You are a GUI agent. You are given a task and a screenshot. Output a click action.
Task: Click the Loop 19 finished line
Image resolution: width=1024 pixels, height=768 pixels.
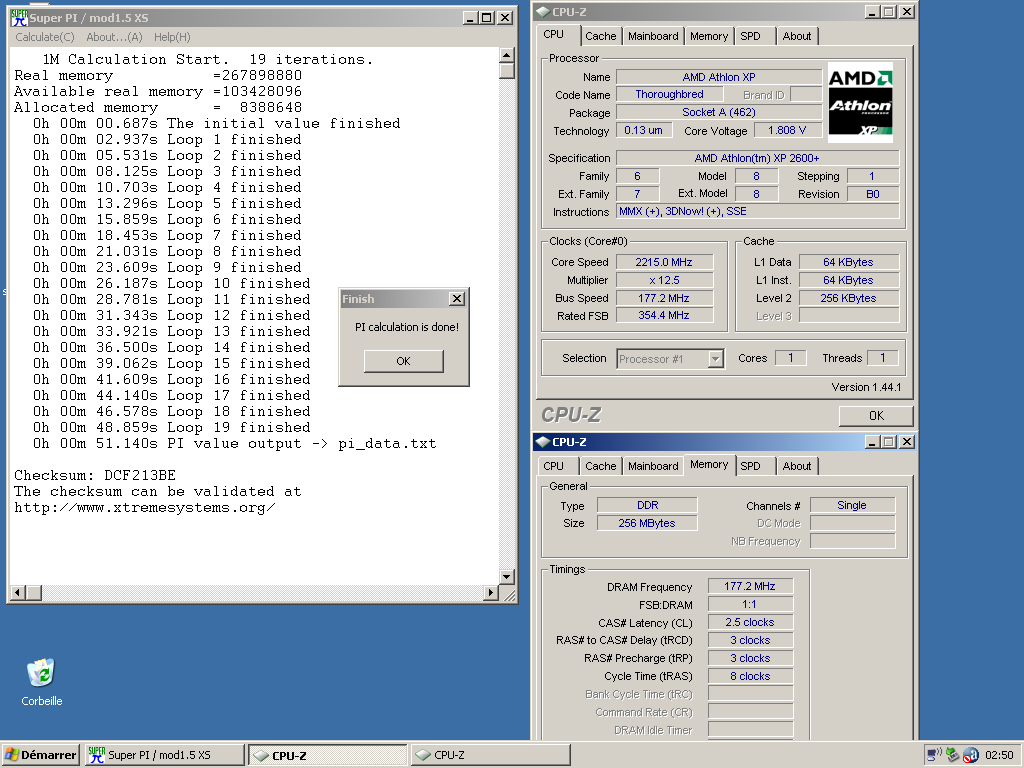pos(172,427)
